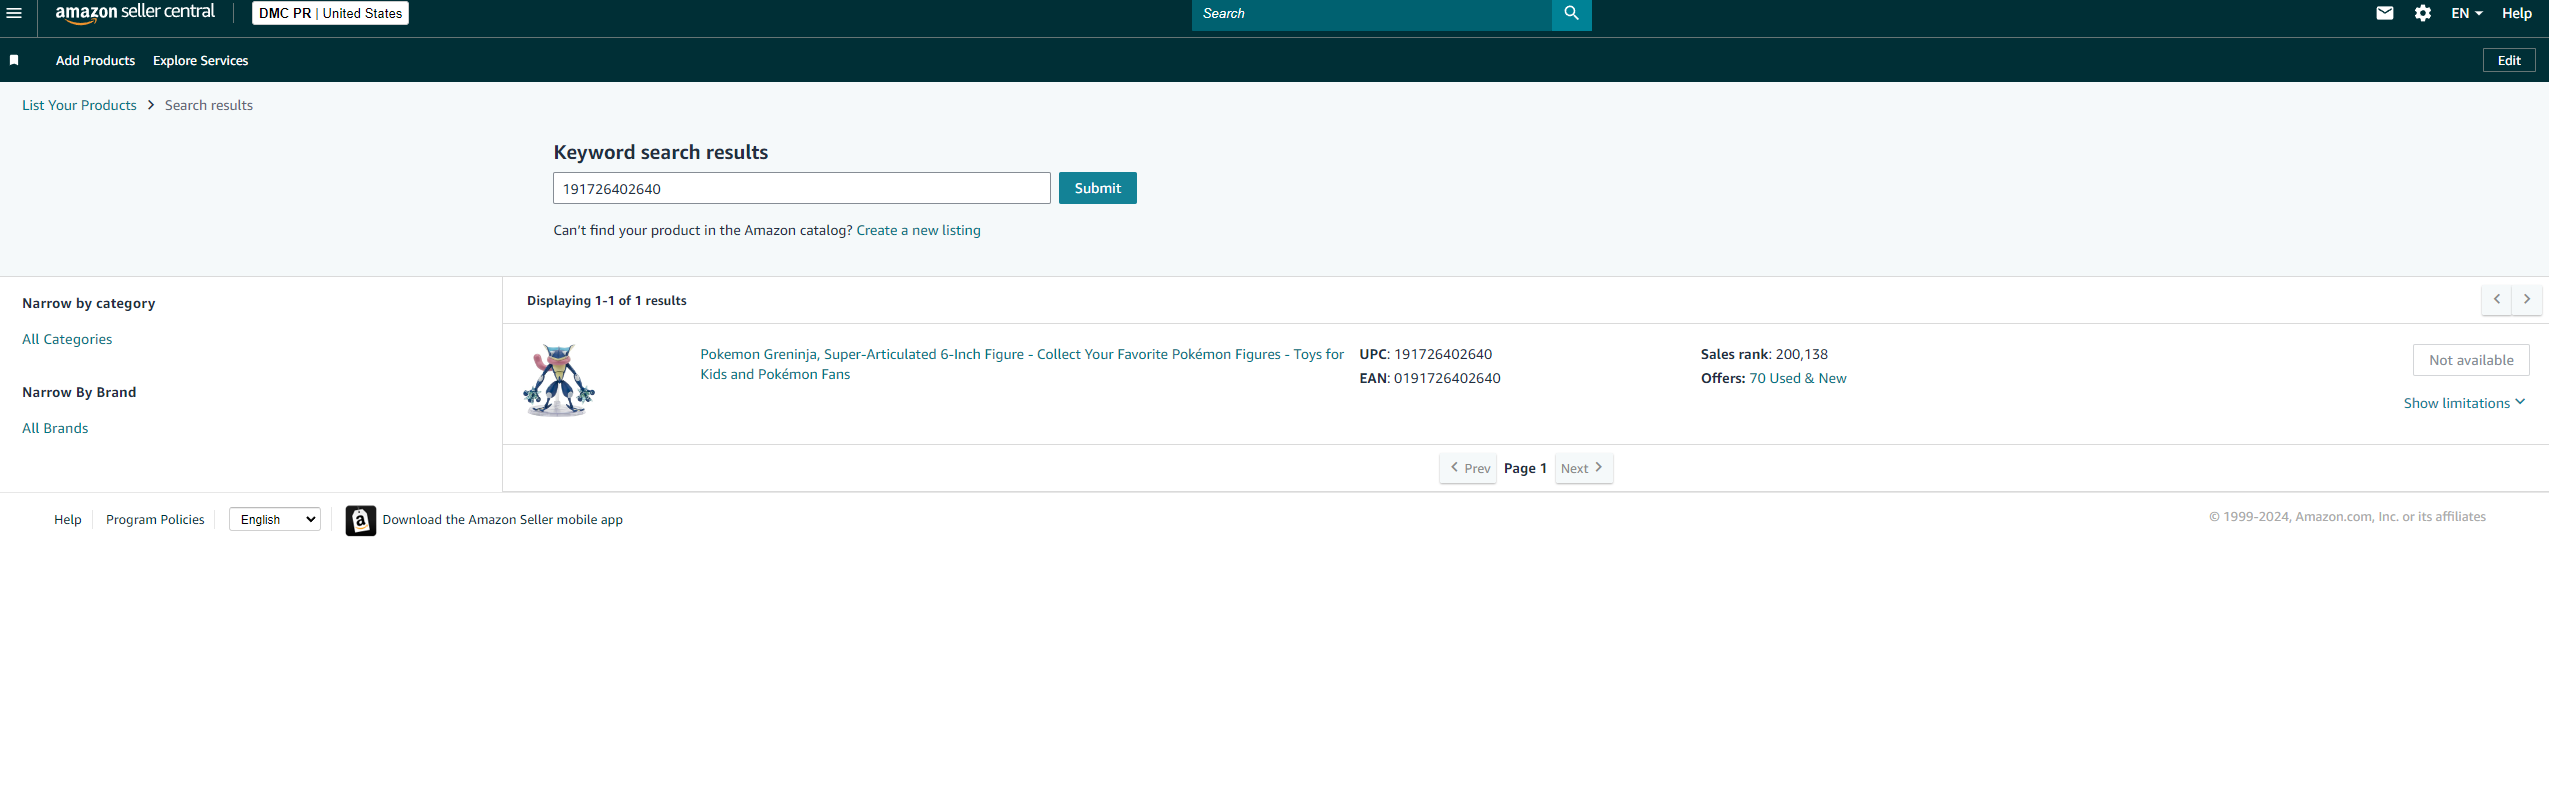This screenshot has width=2549, height=790.
Task: Open Program Policies footer link
Action: pos(155,519)
